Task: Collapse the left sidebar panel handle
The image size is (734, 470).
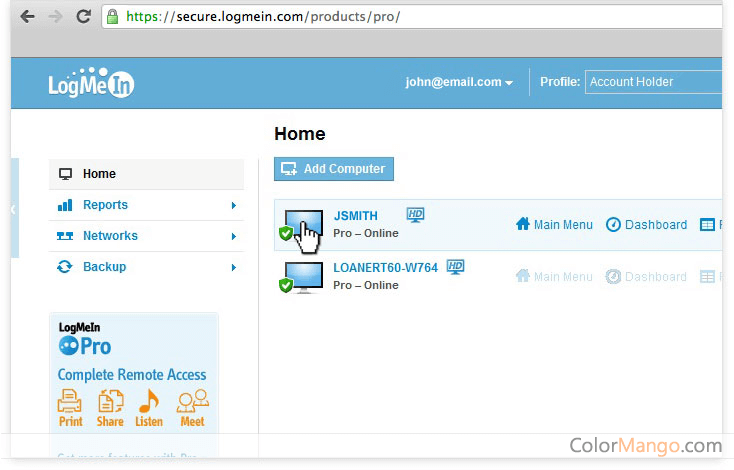Action: pyautogui.click(x=15, y=208)
